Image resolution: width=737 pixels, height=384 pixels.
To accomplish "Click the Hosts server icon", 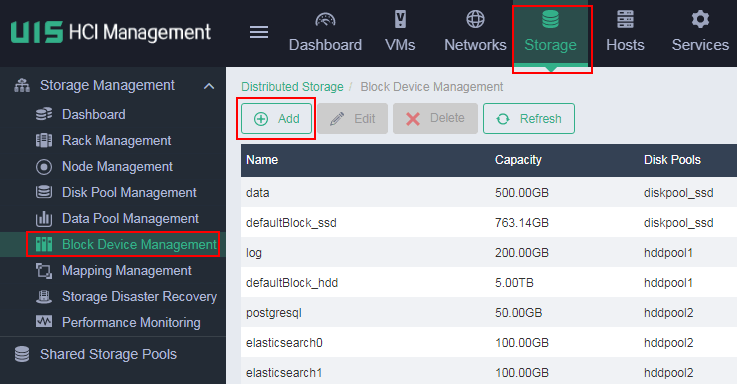I will click(625, 19).
